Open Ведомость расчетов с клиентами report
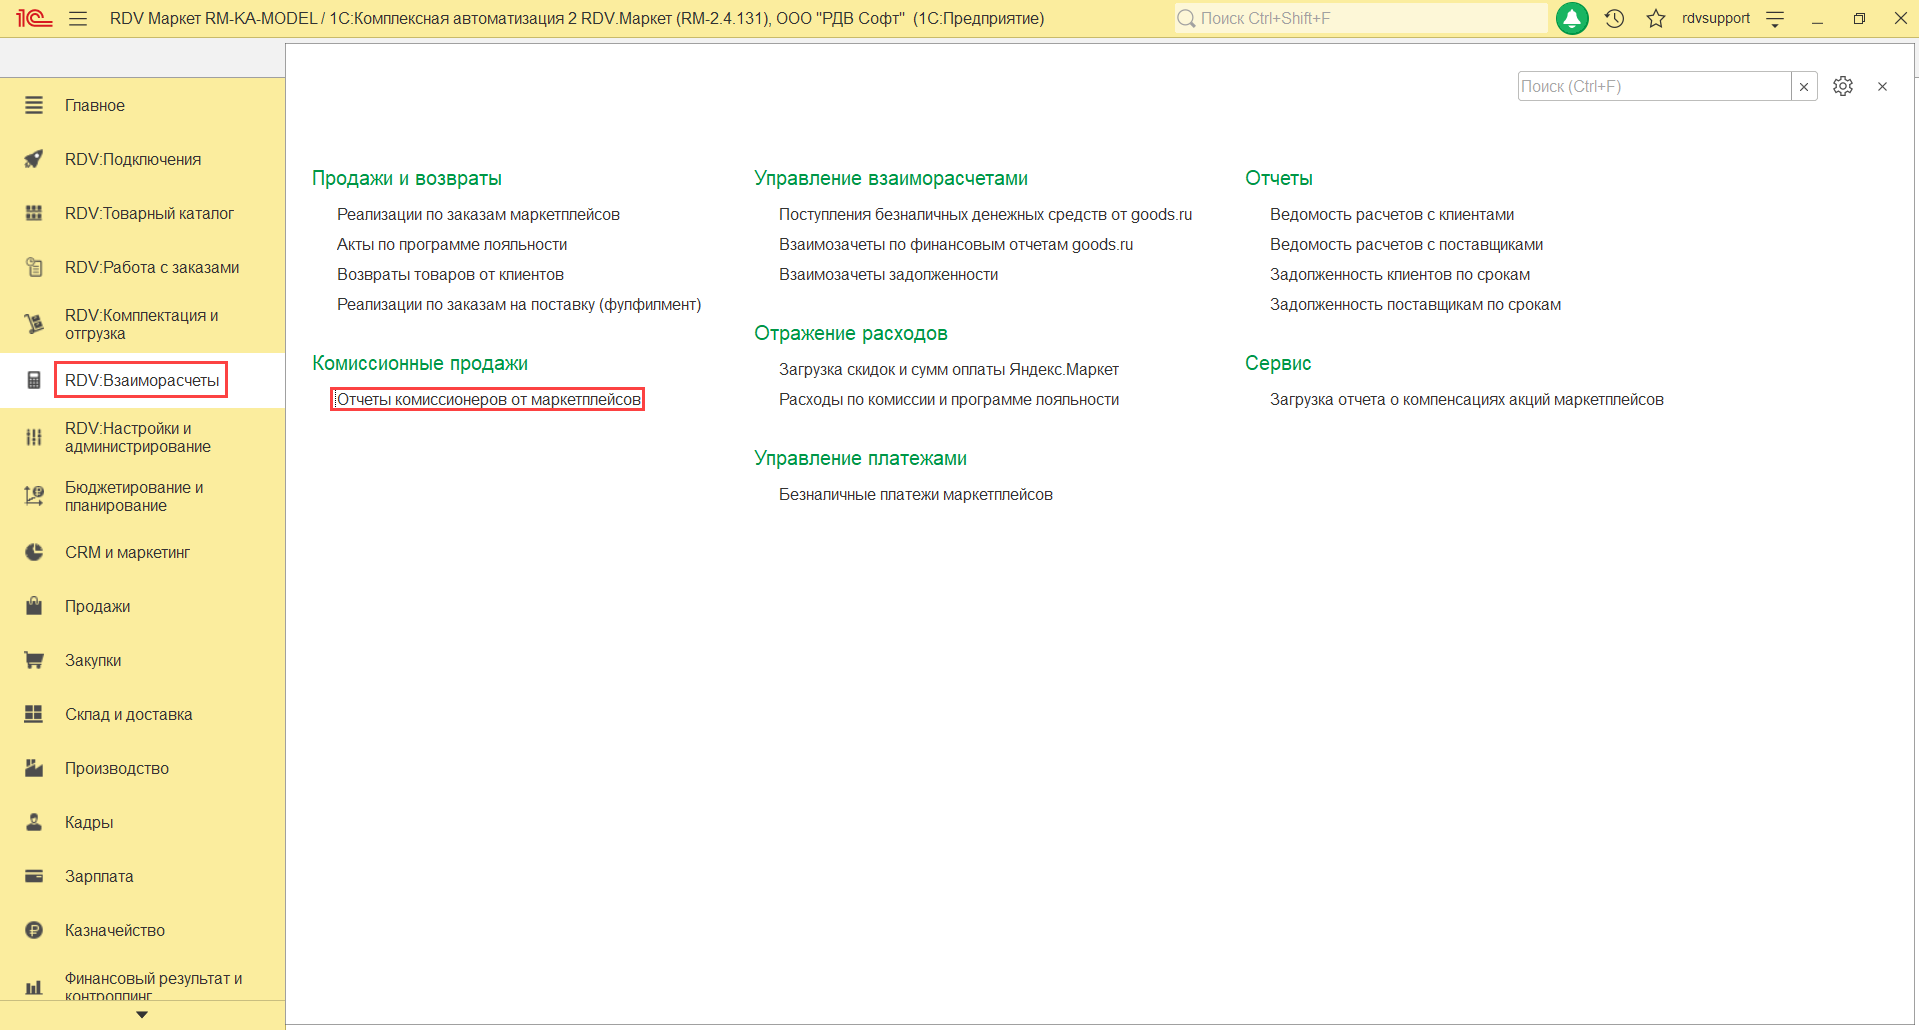 (x=1392, y=214)
